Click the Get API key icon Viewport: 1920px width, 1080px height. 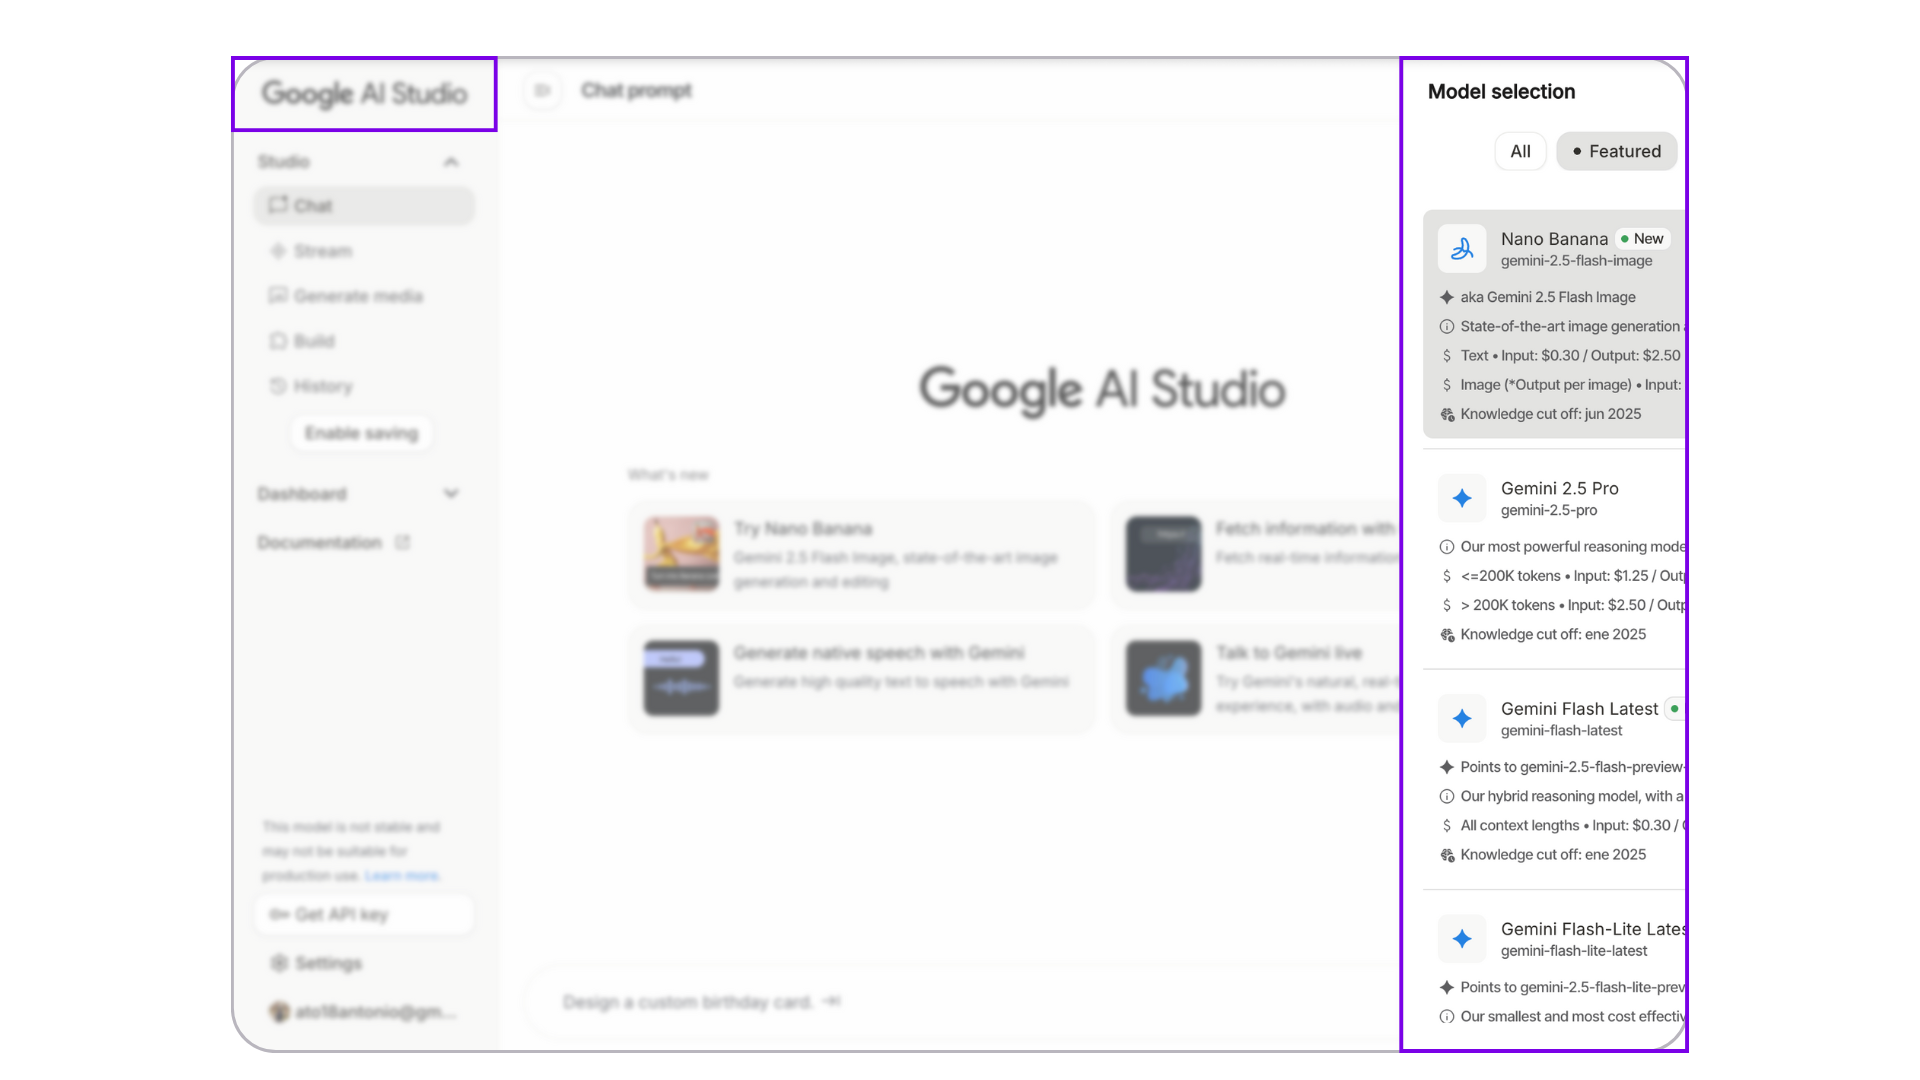click(279, 914)
